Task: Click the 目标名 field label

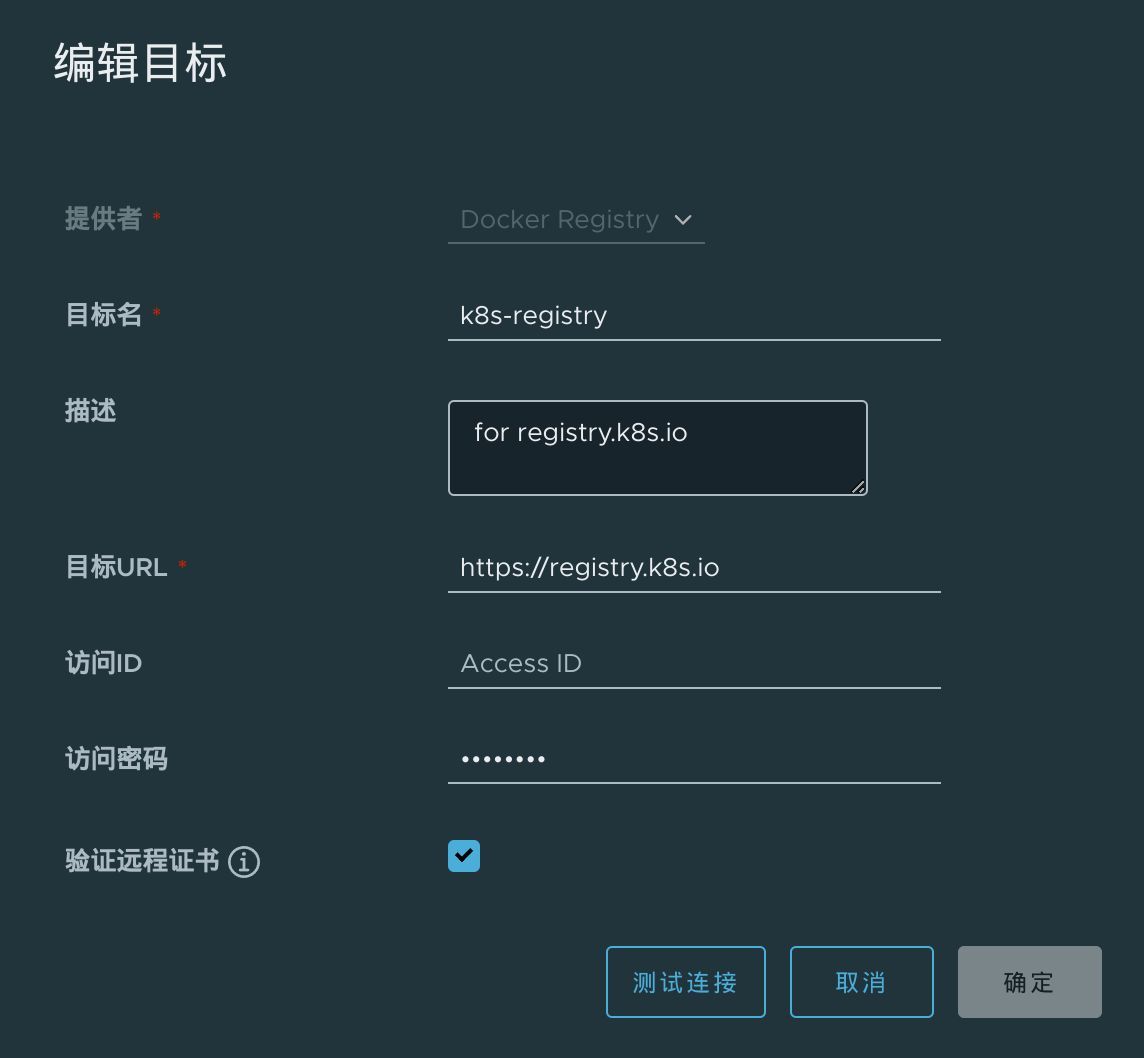Action: 103,315
